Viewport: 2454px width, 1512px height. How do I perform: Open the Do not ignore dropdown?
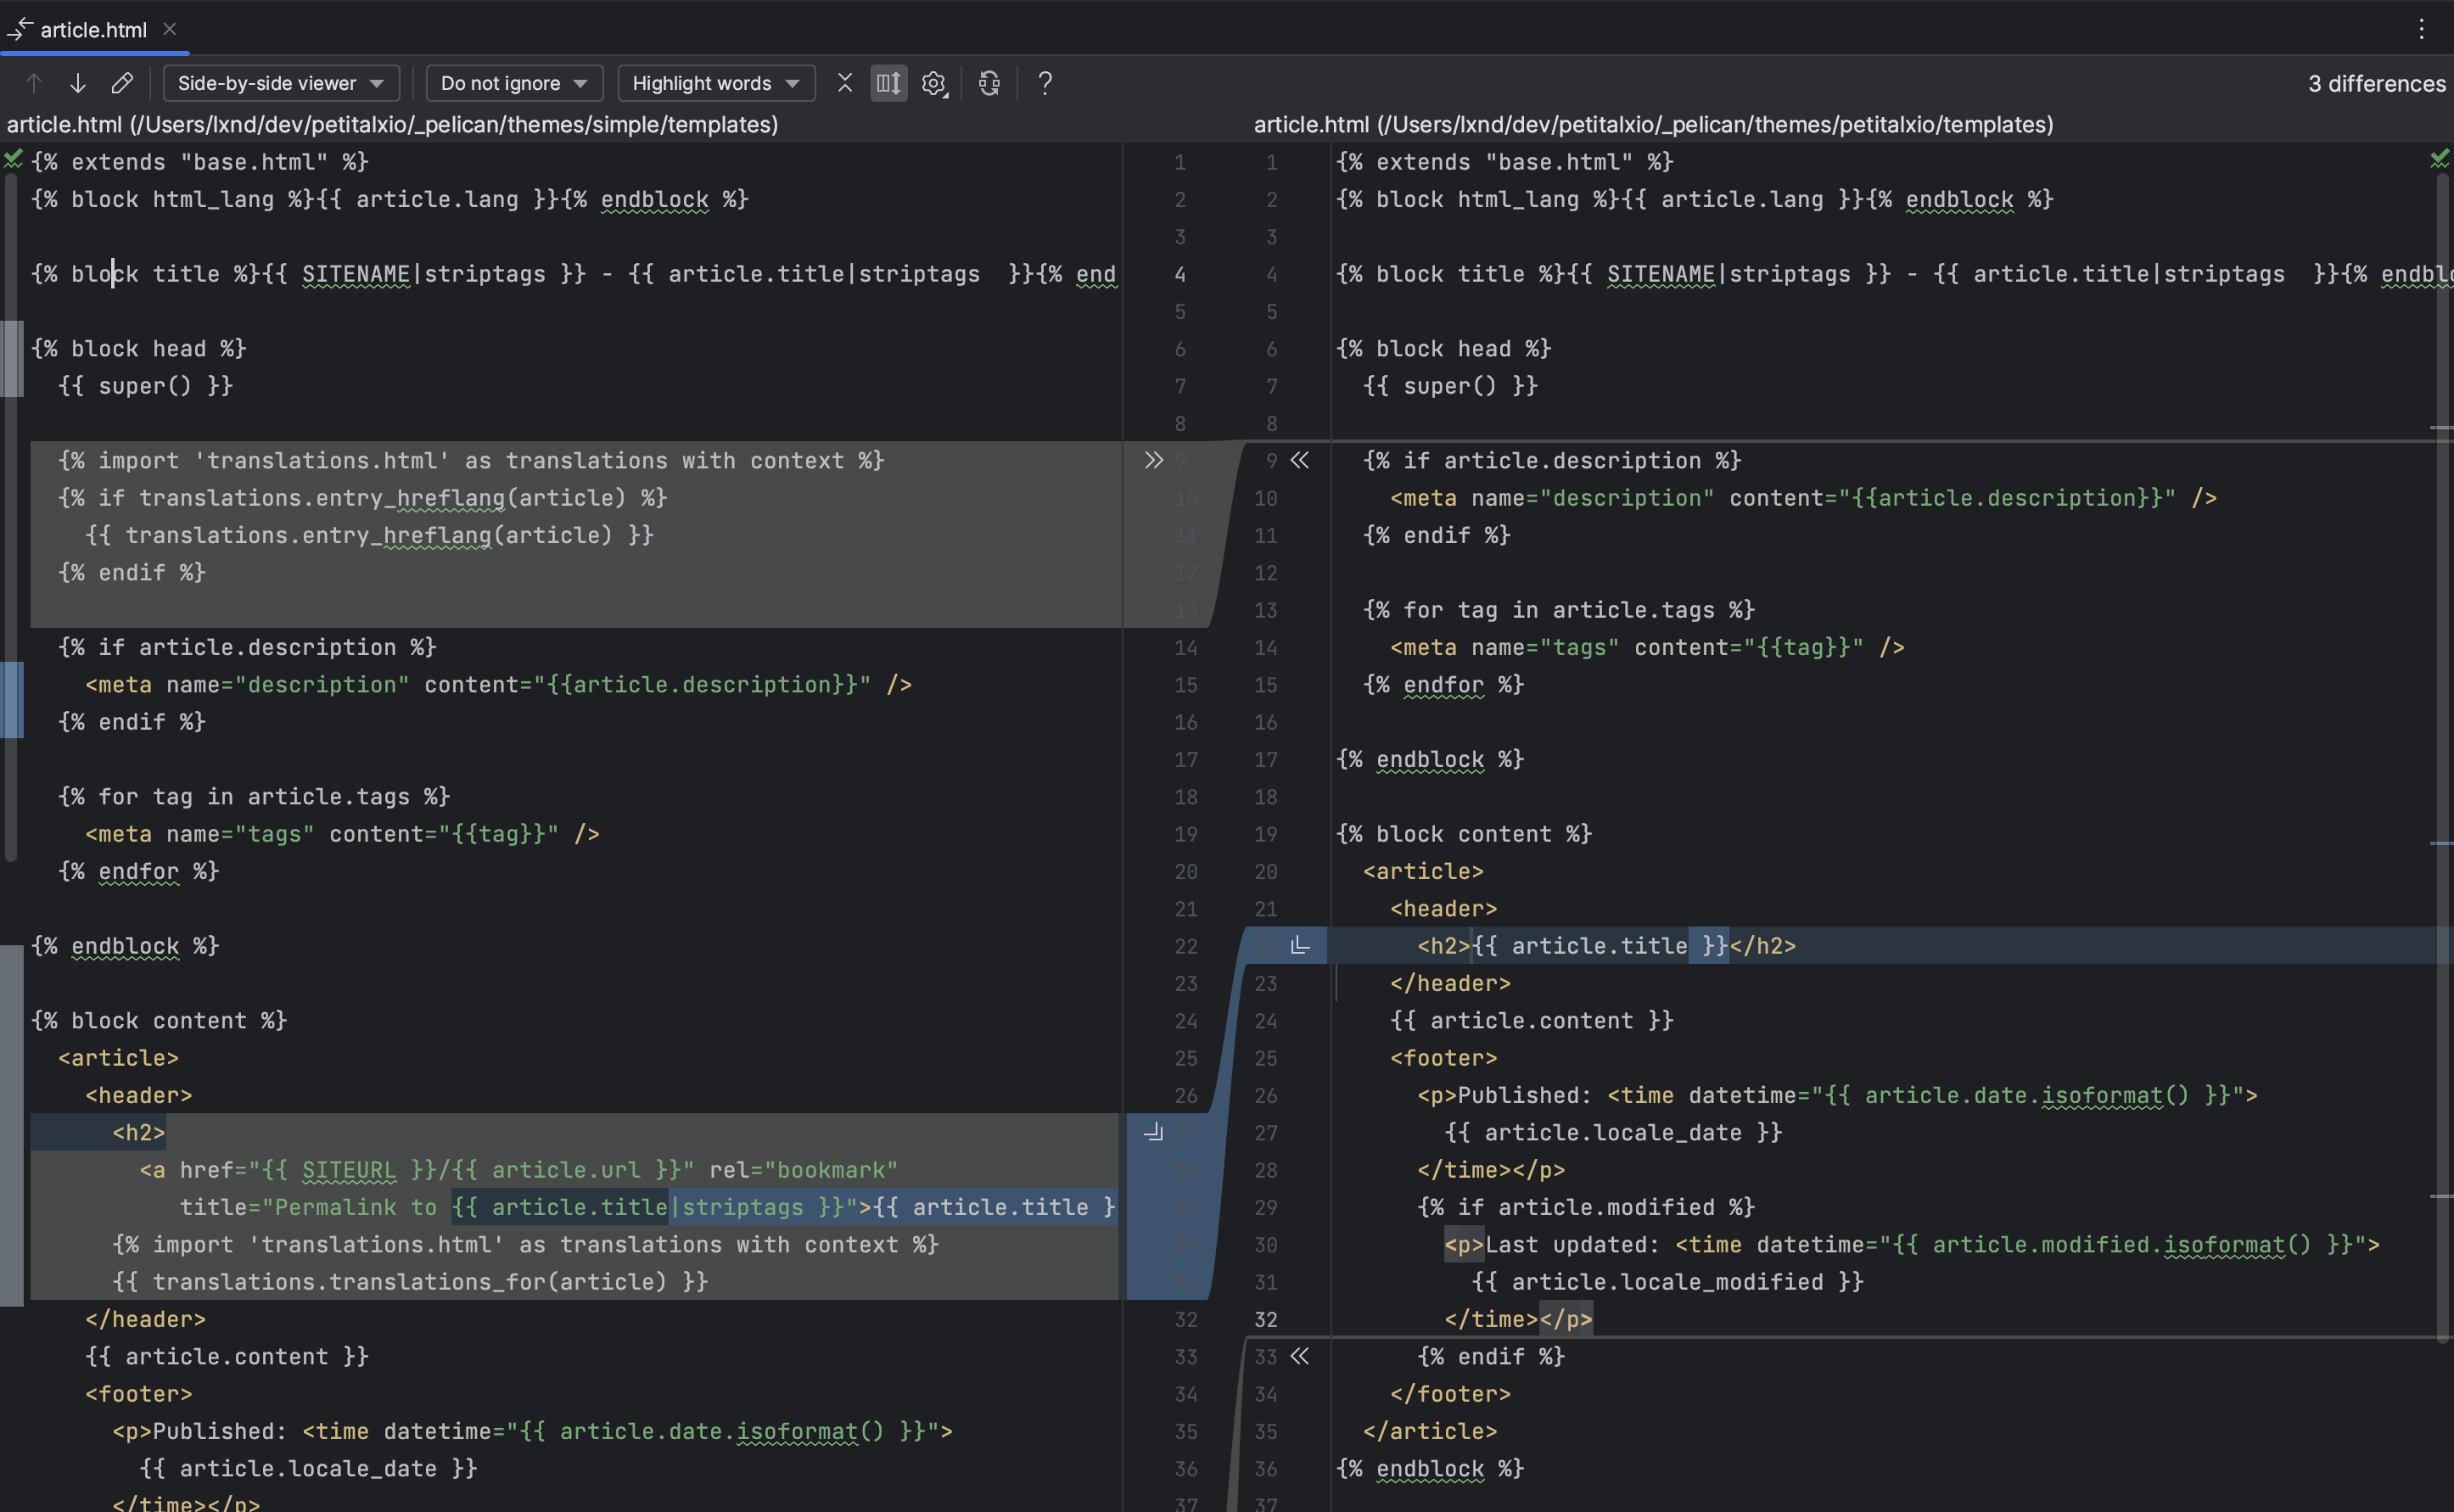(x=514, y=83)
